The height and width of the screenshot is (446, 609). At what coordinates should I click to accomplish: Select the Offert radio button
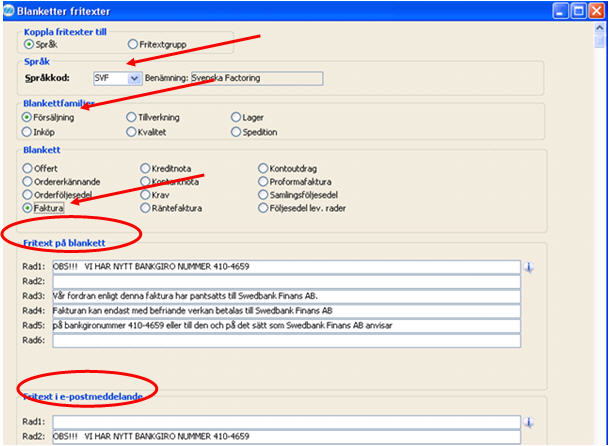[28, 168]
